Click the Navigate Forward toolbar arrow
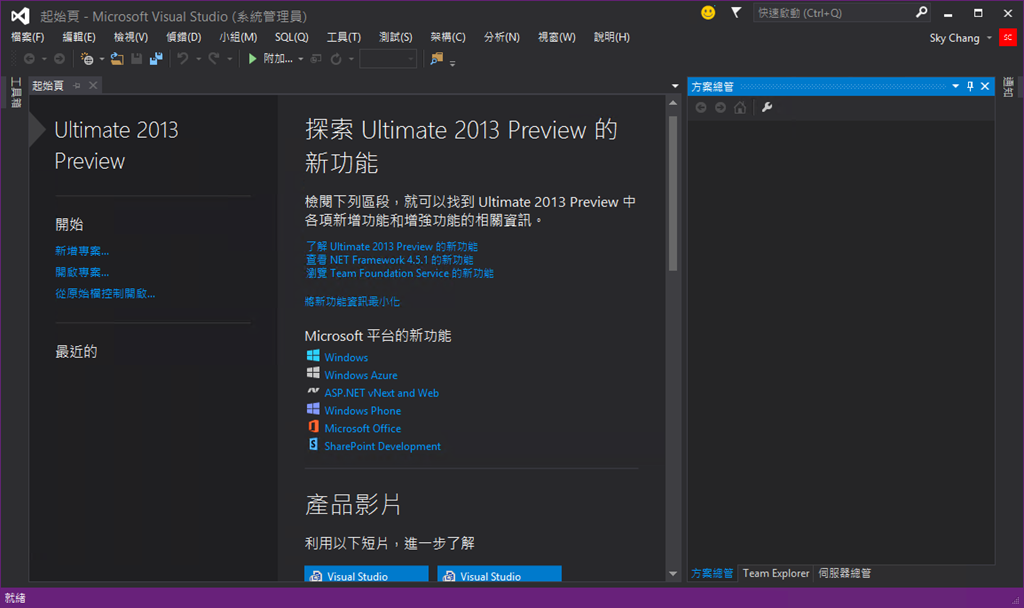 click(x=59, y=59)
